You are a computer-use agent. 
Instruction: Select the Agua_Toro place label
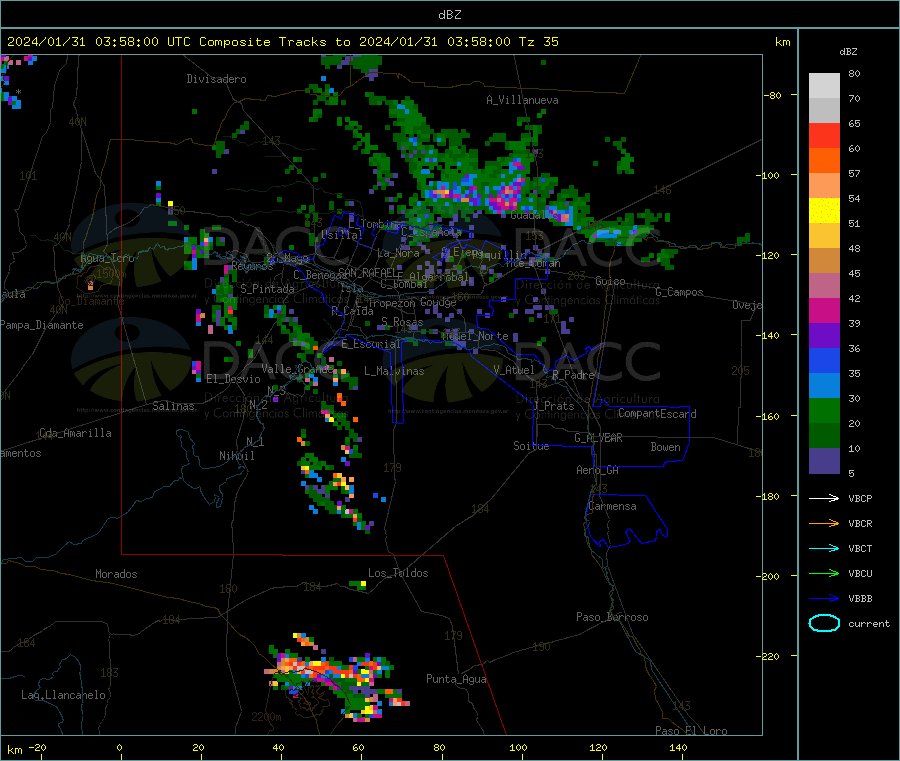[107, 258]
